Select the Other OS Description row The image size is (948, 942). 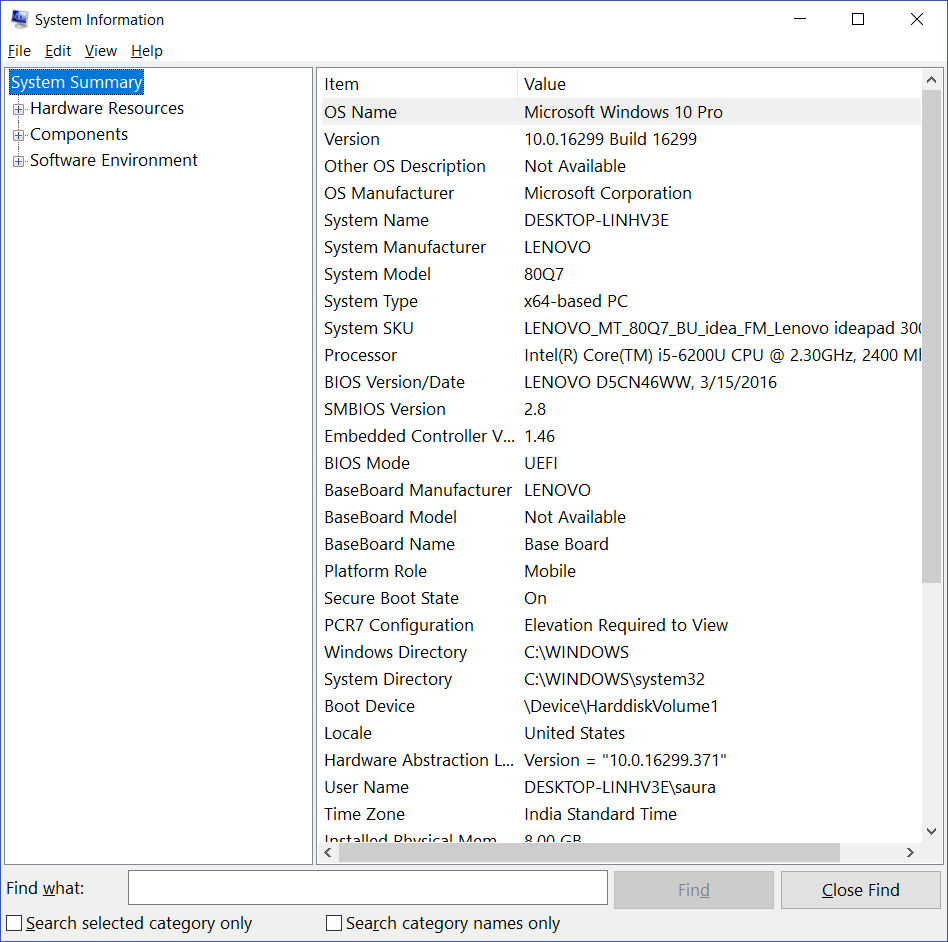(x=621, y=166)
